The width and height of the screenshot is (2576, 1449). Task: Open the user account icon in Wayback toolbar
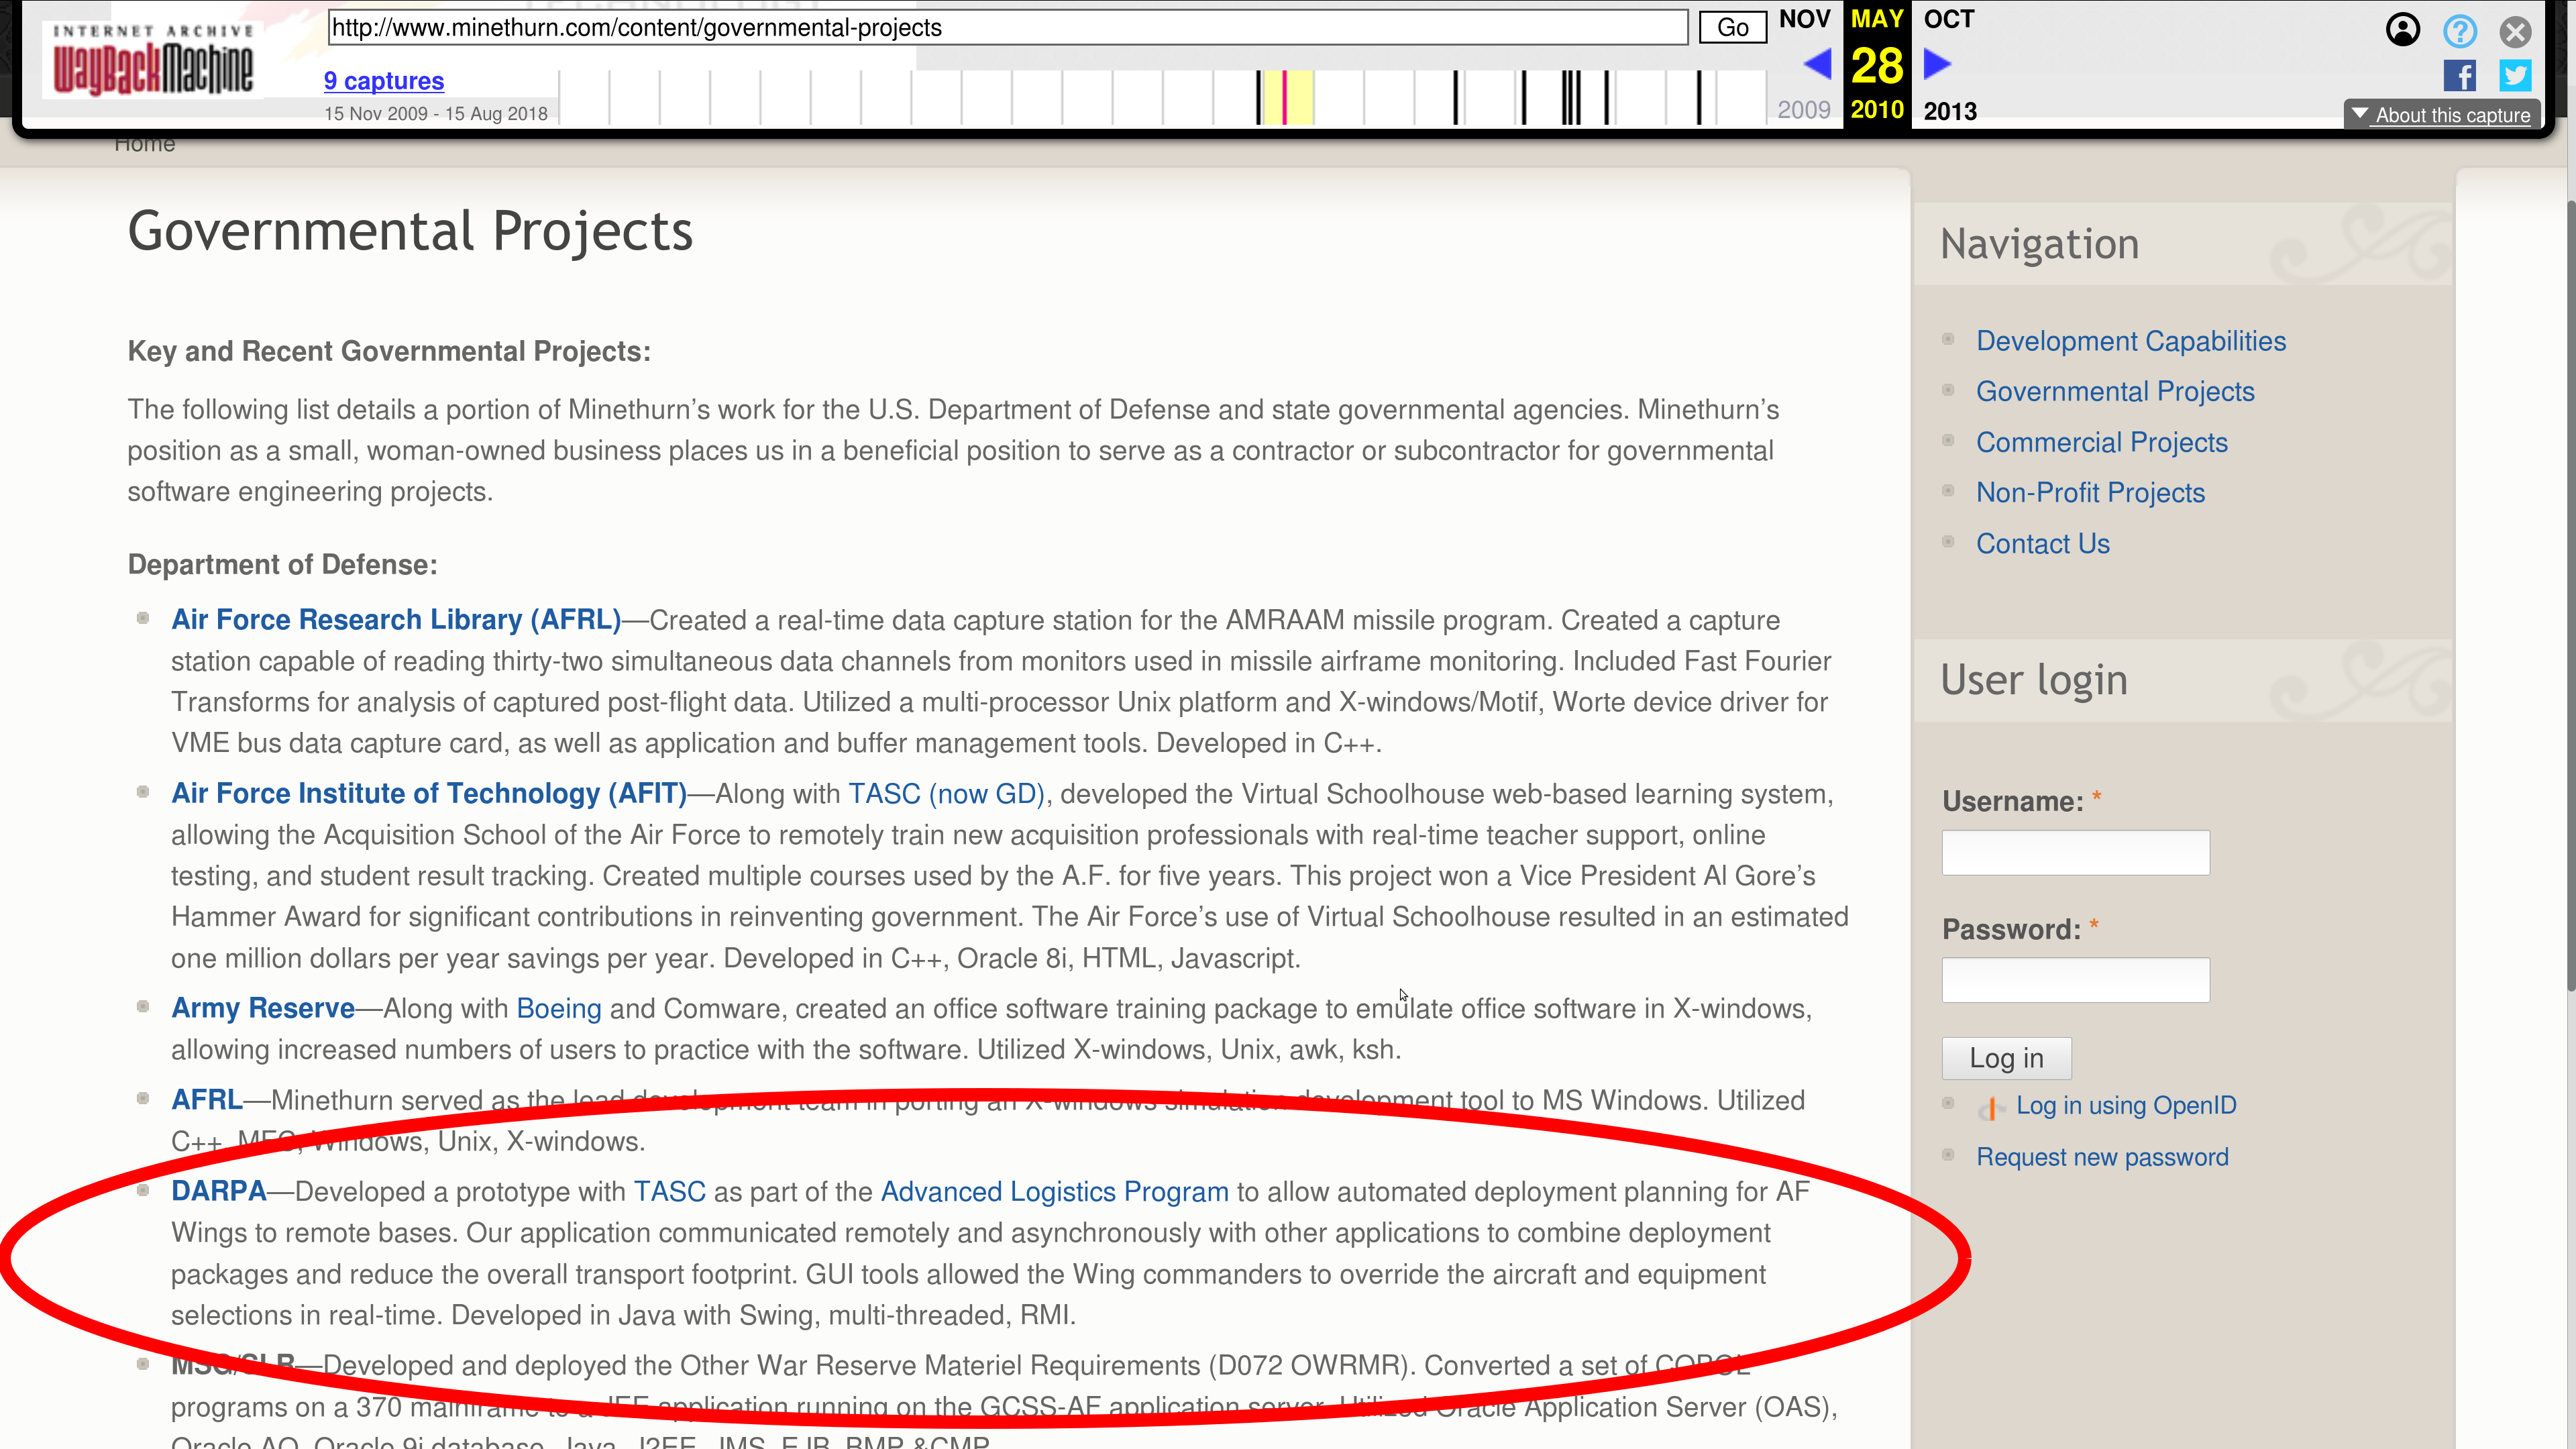(2402, 30)
